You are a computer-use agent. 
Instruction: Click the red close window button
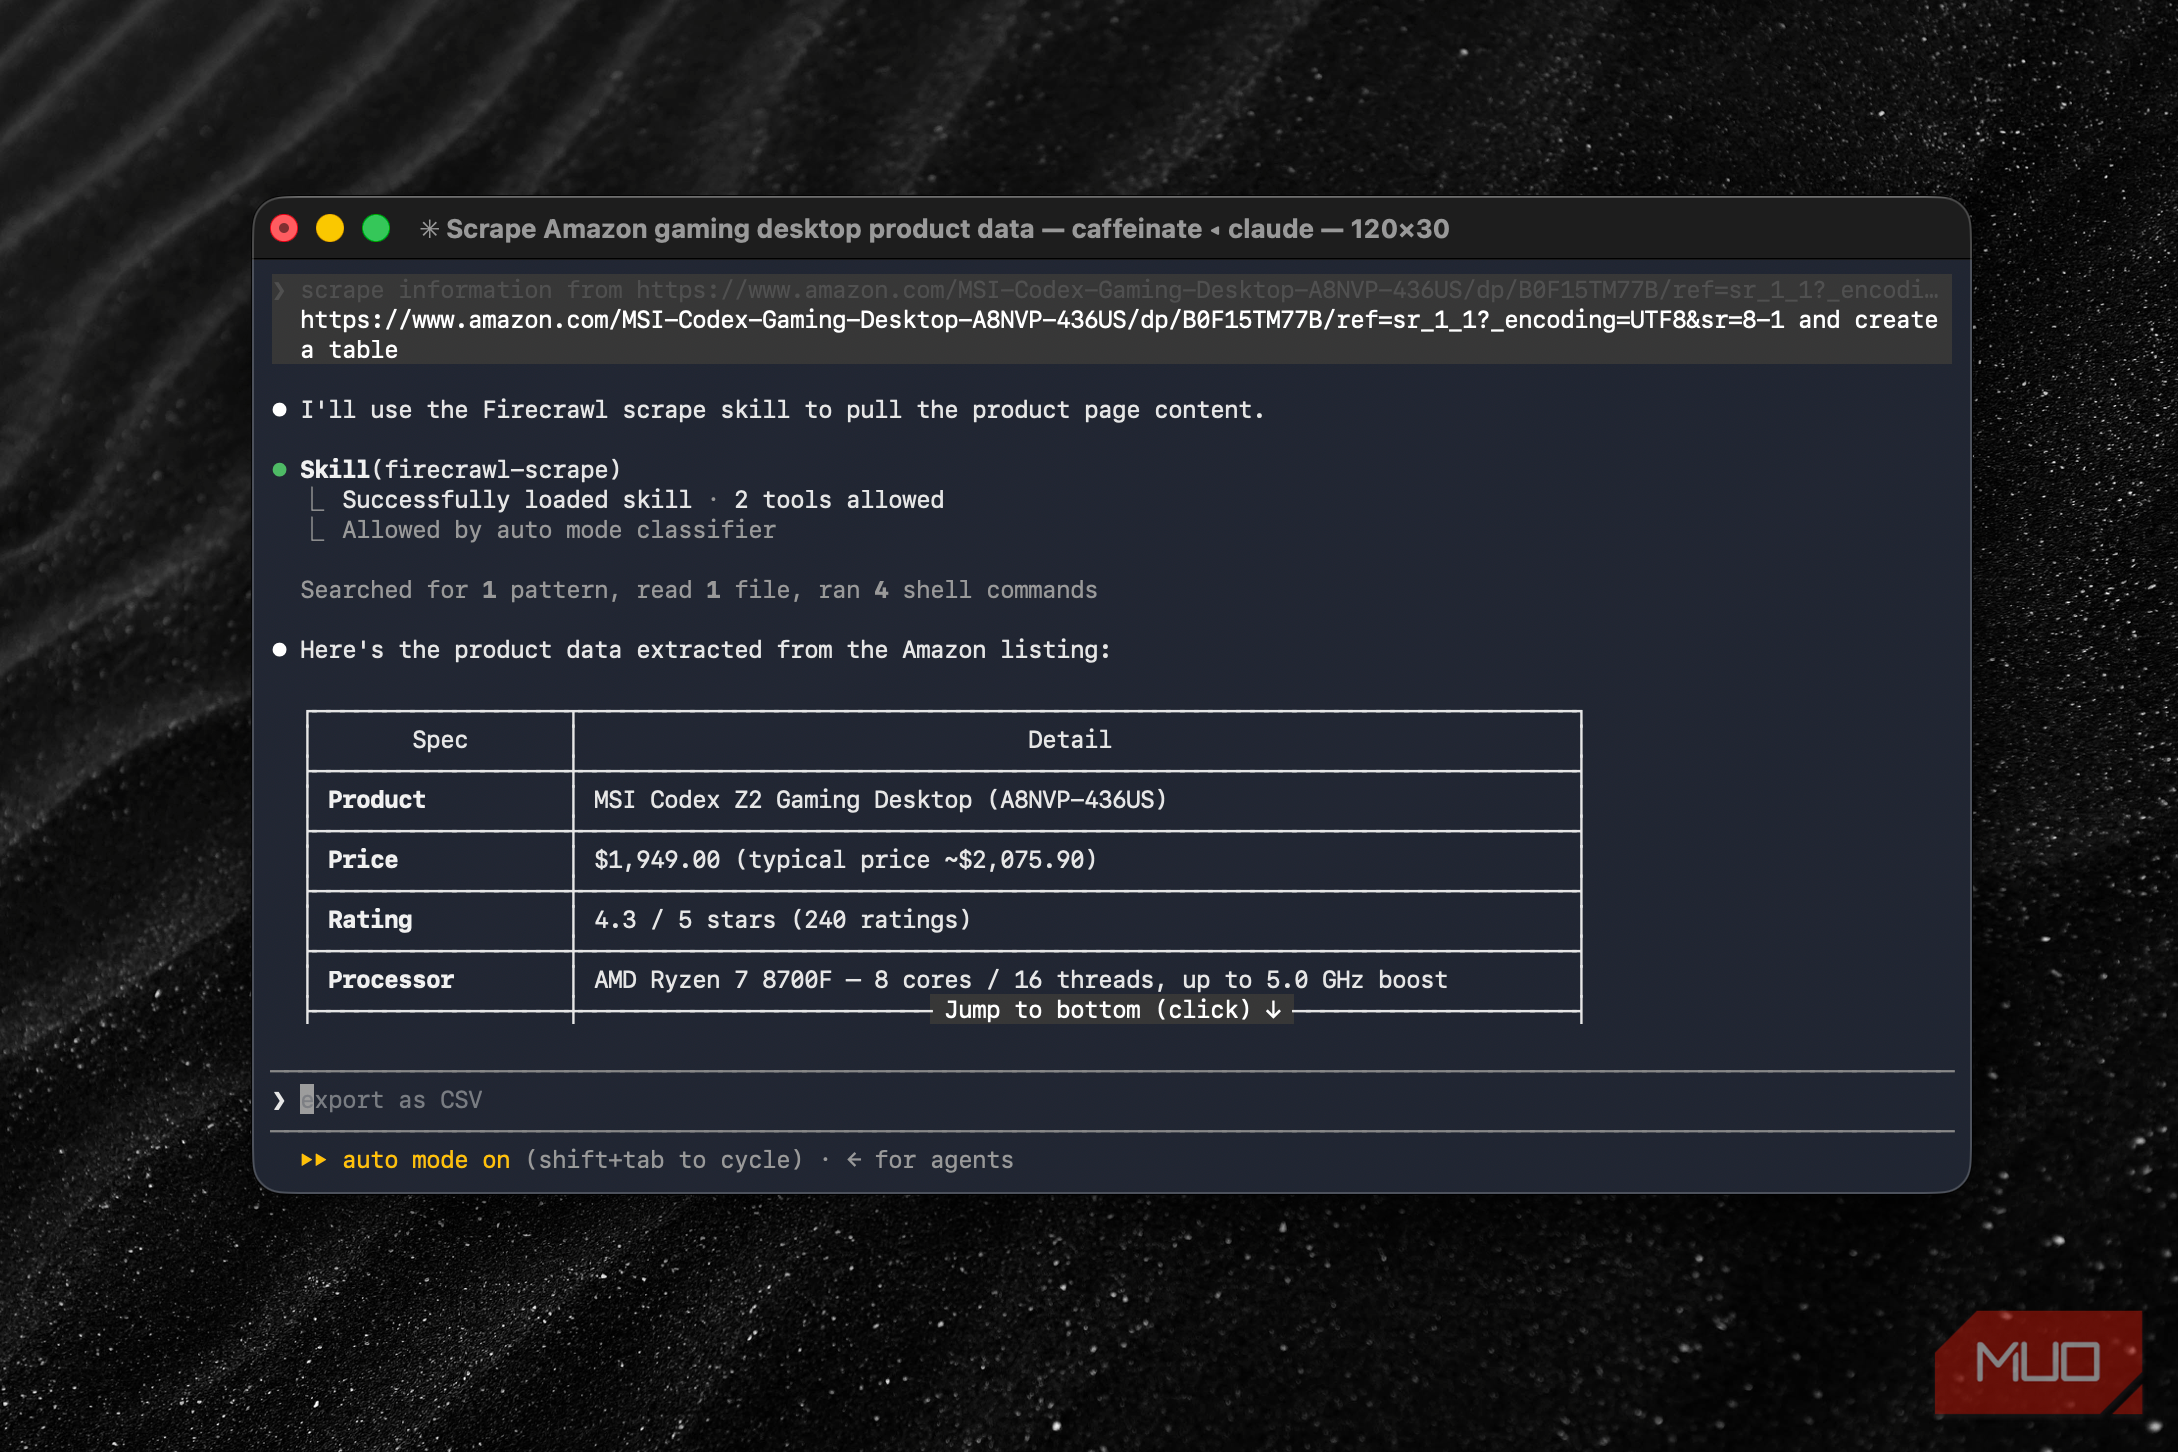point(285,229)
